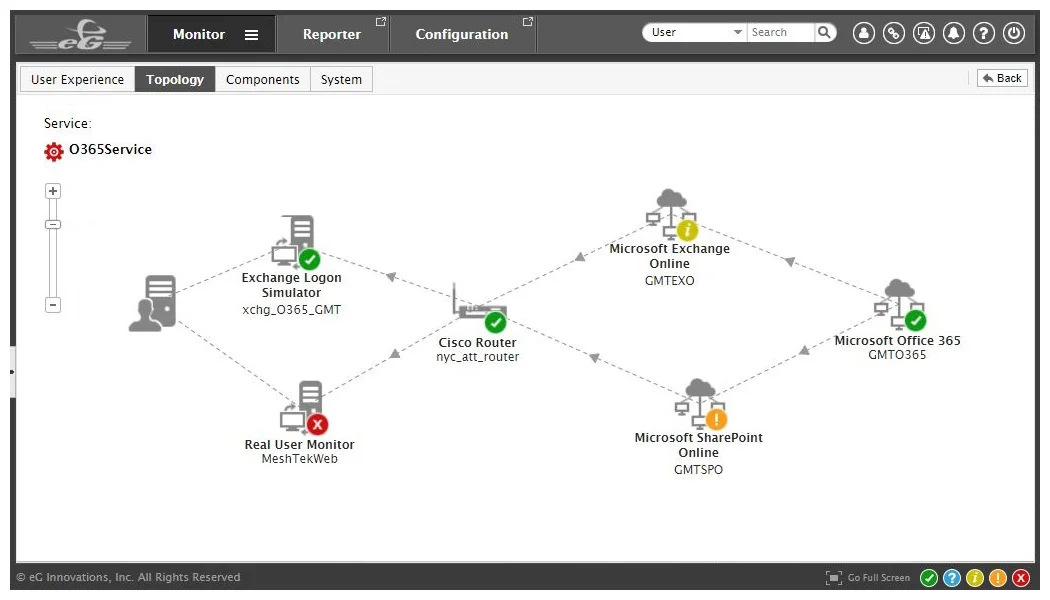1050x600 pixels.
Task: Click the Back button
Action: point(1002,78)
